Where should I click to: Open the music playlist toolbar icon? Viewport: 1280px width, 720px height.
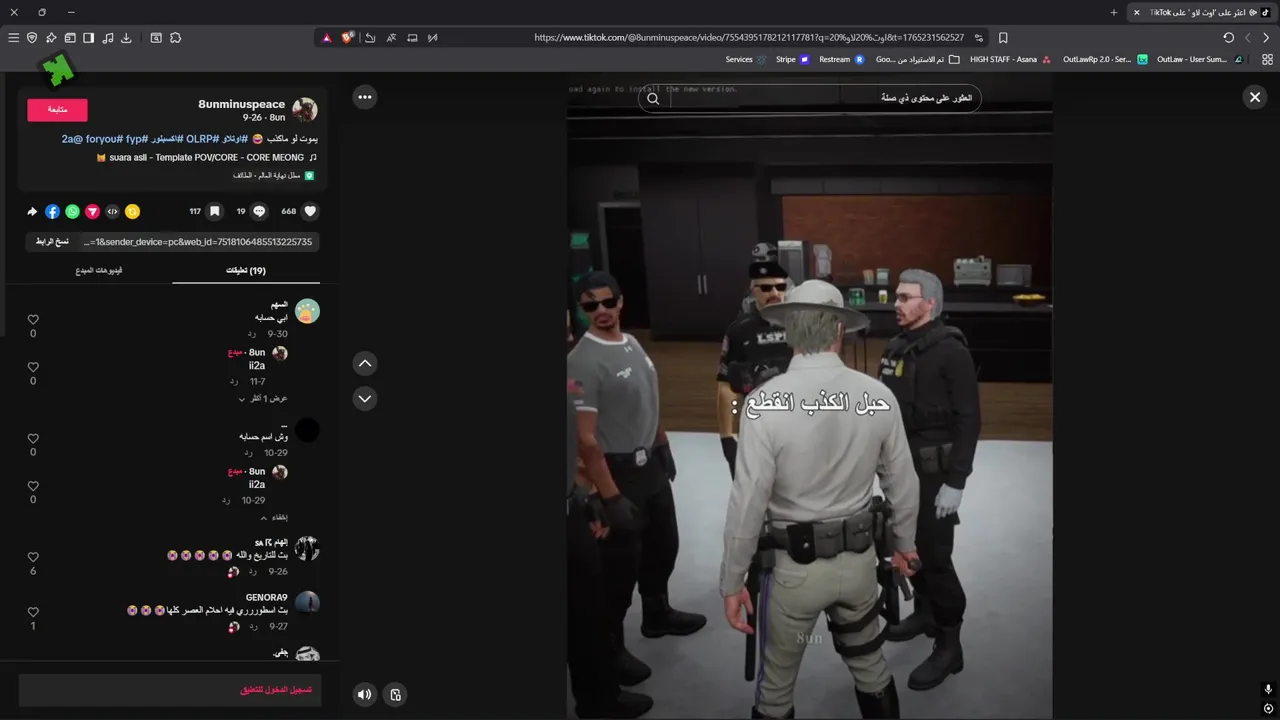107,38
